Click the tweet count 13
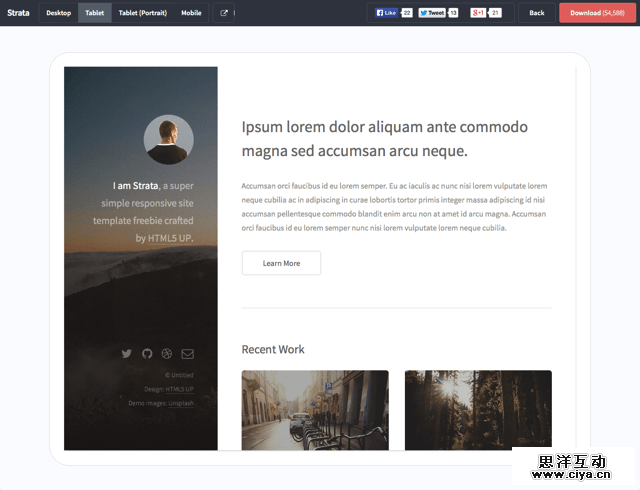This screenshot has height=490, width=640. click(453, 13)
